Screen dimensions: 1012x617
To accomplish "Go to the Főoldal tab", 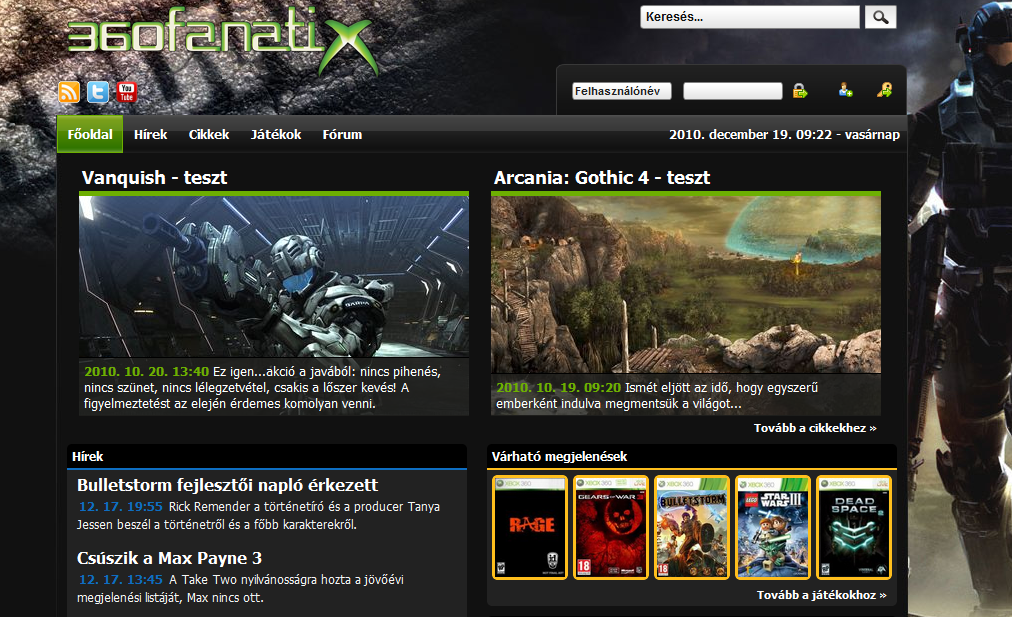I will [x=90, y=134].
